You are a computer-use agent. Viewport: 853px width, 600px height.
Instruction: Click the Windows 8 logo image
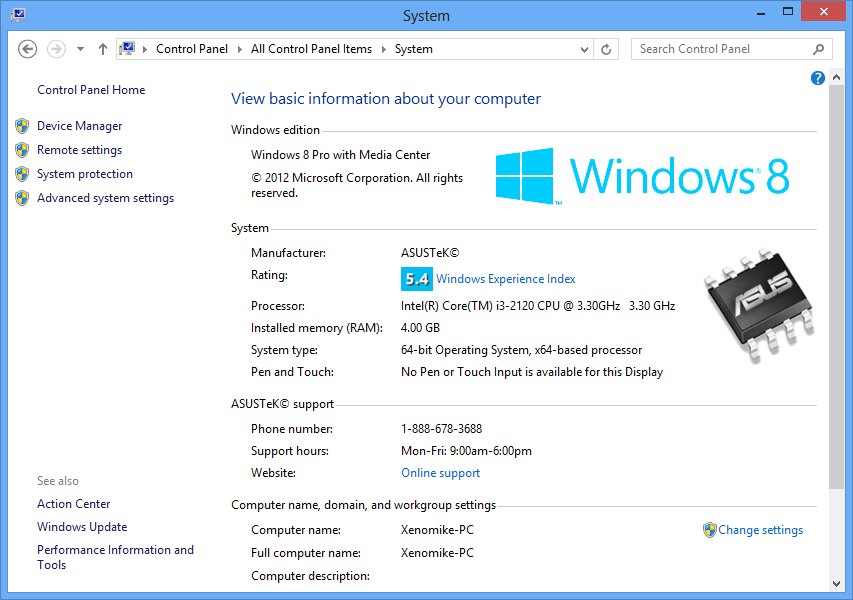pos(642,176)
